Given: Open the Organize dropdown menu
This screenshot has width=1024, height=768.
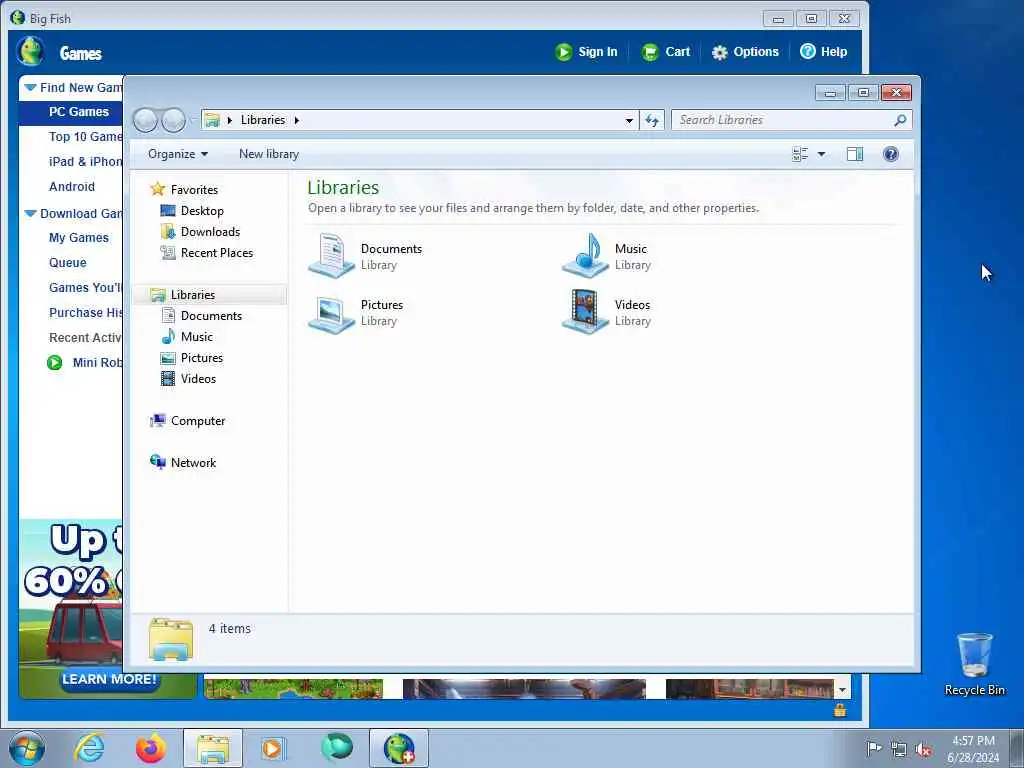Looking at the screenshot, I should click(x=178, y=154).
